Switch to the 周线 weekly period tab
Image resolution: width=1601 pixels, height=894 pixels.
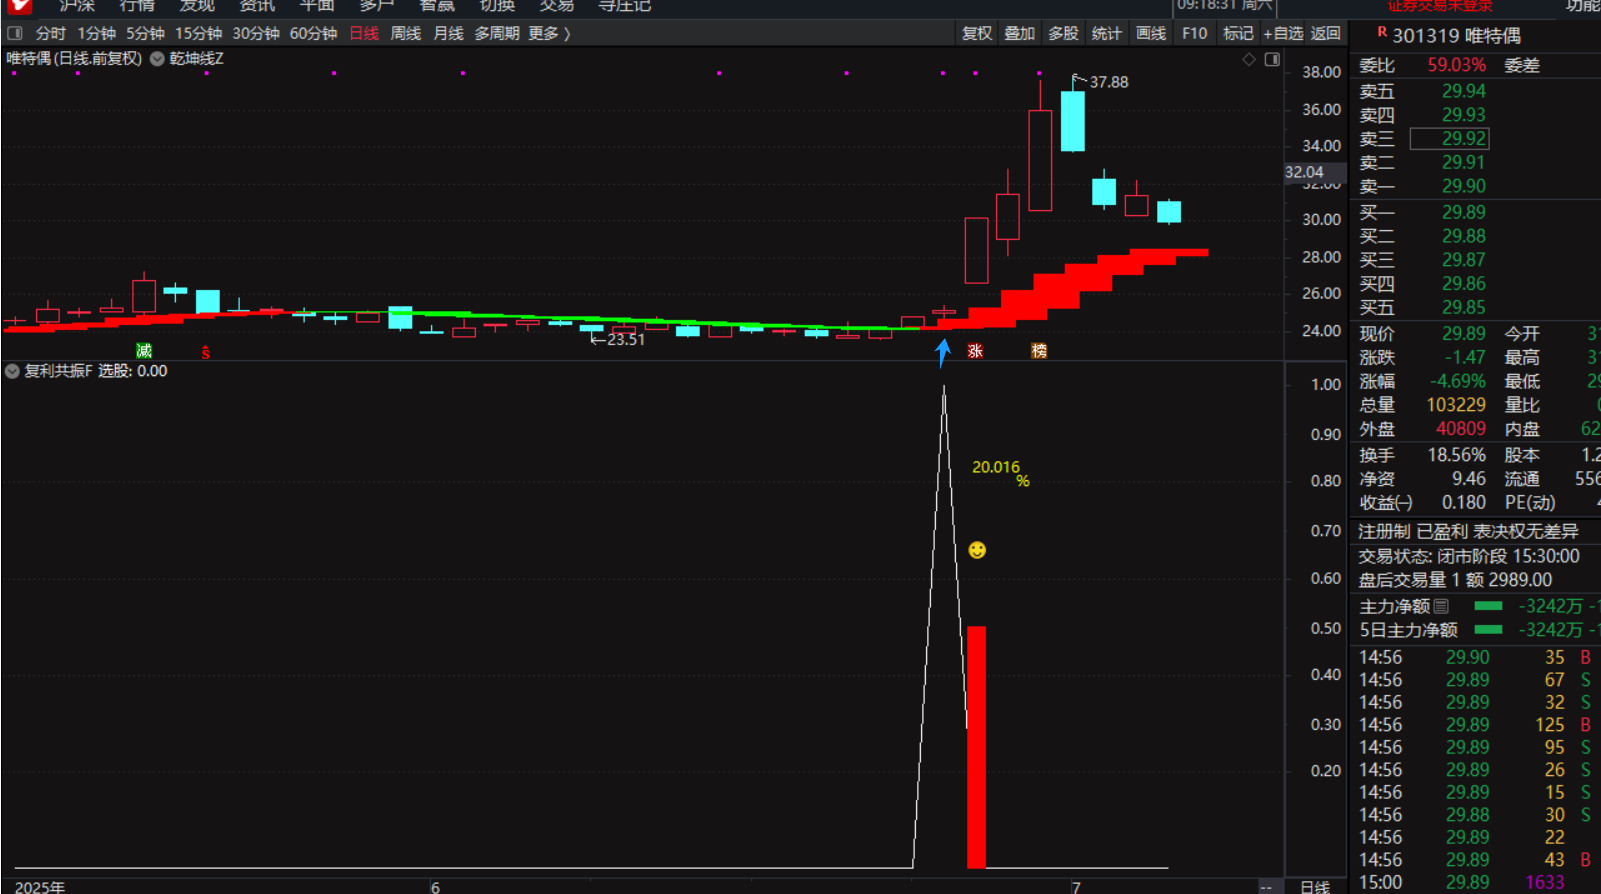pyautogui.click(x=405, y=33)
